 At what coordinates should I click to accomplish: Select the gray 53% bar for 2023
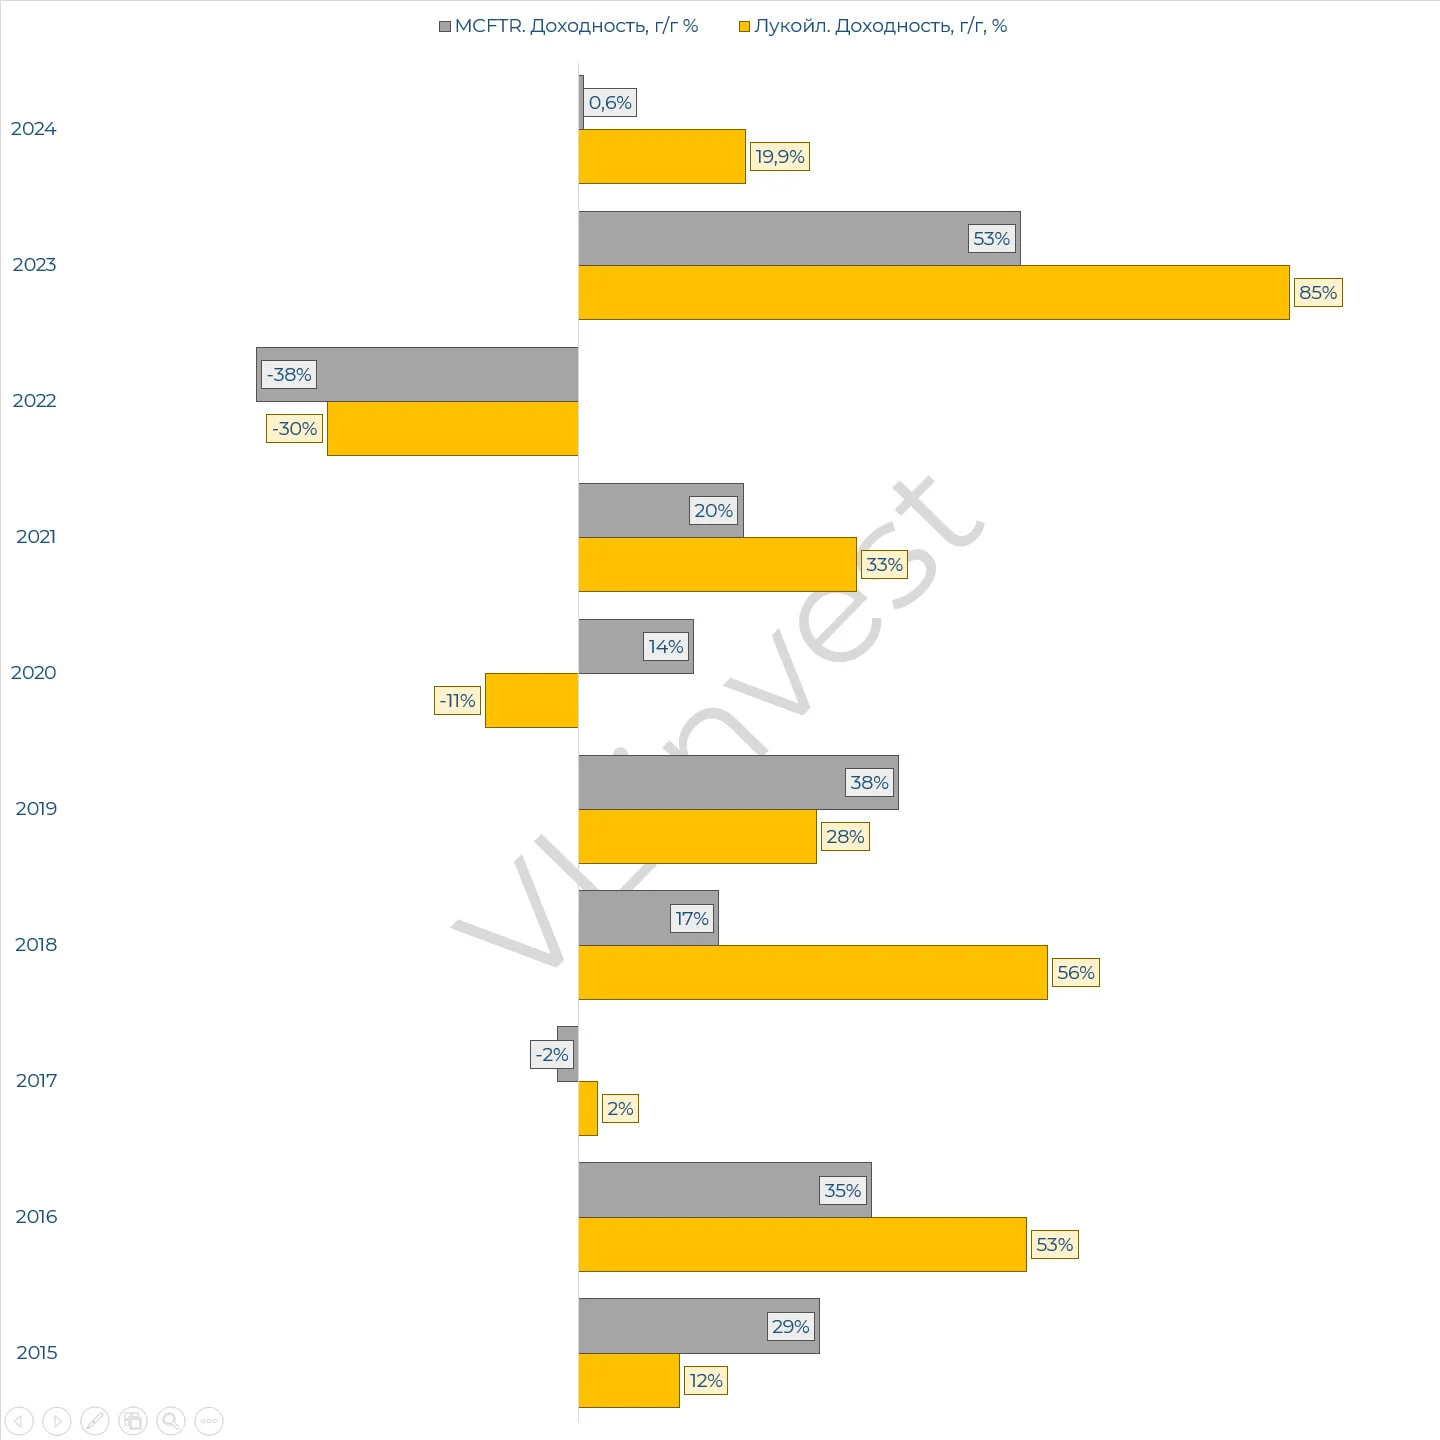point(799,238)
